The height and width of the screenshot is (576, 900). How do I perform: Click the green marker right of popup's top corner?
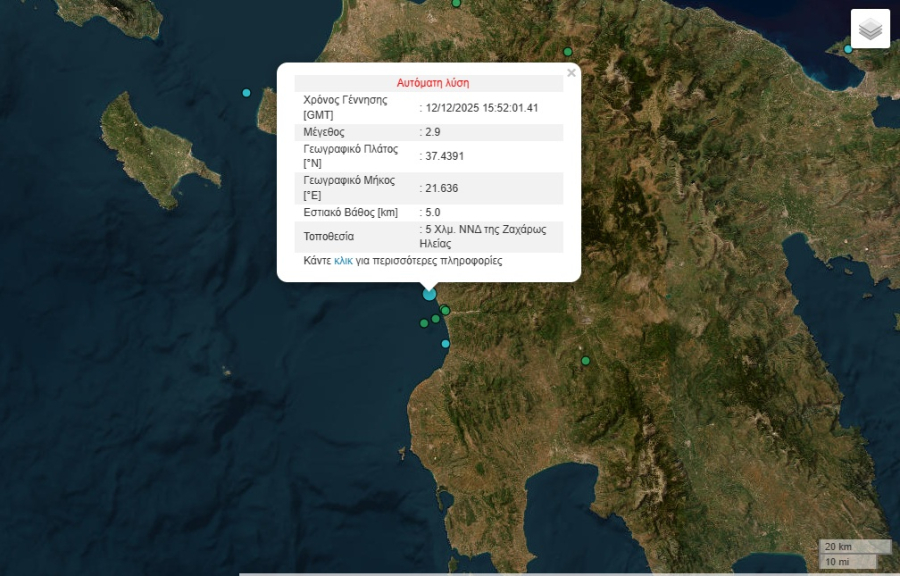pyautogui.click(x=568, y=52)
